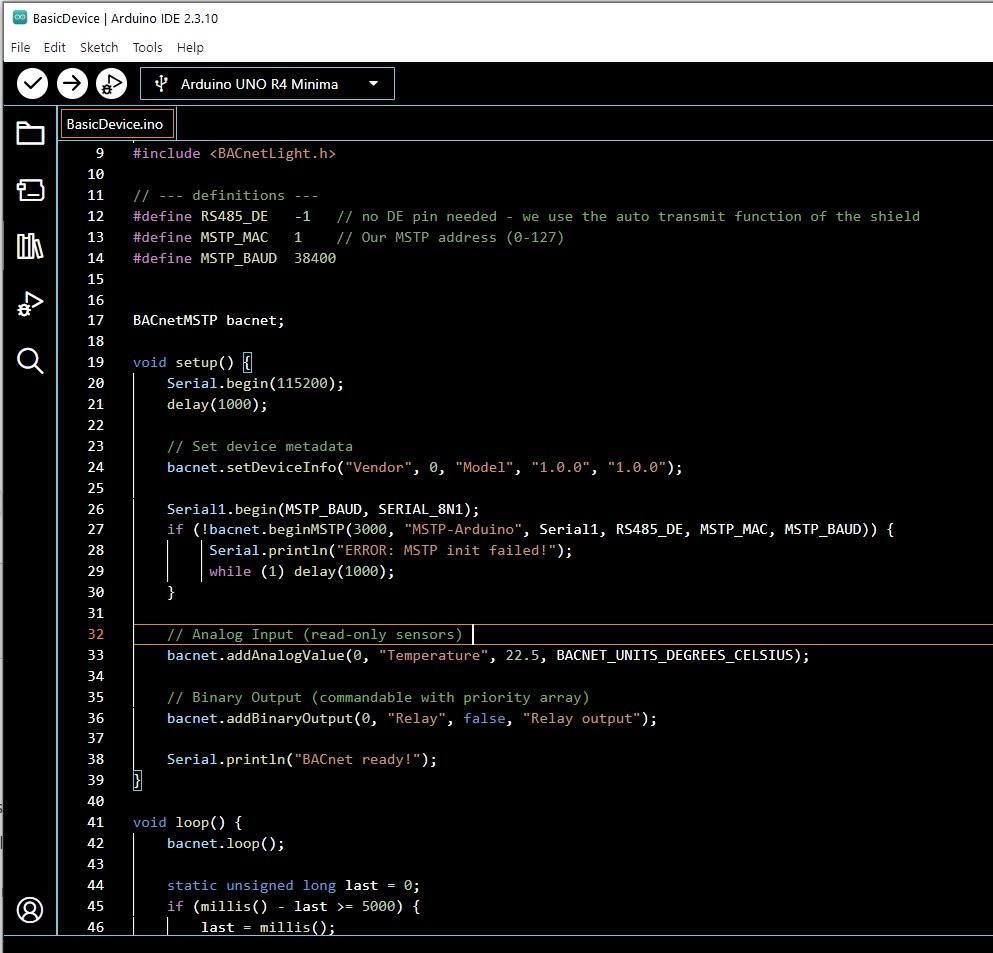Click the '// --- definitions ---' comment

click(x=225, y=195)
